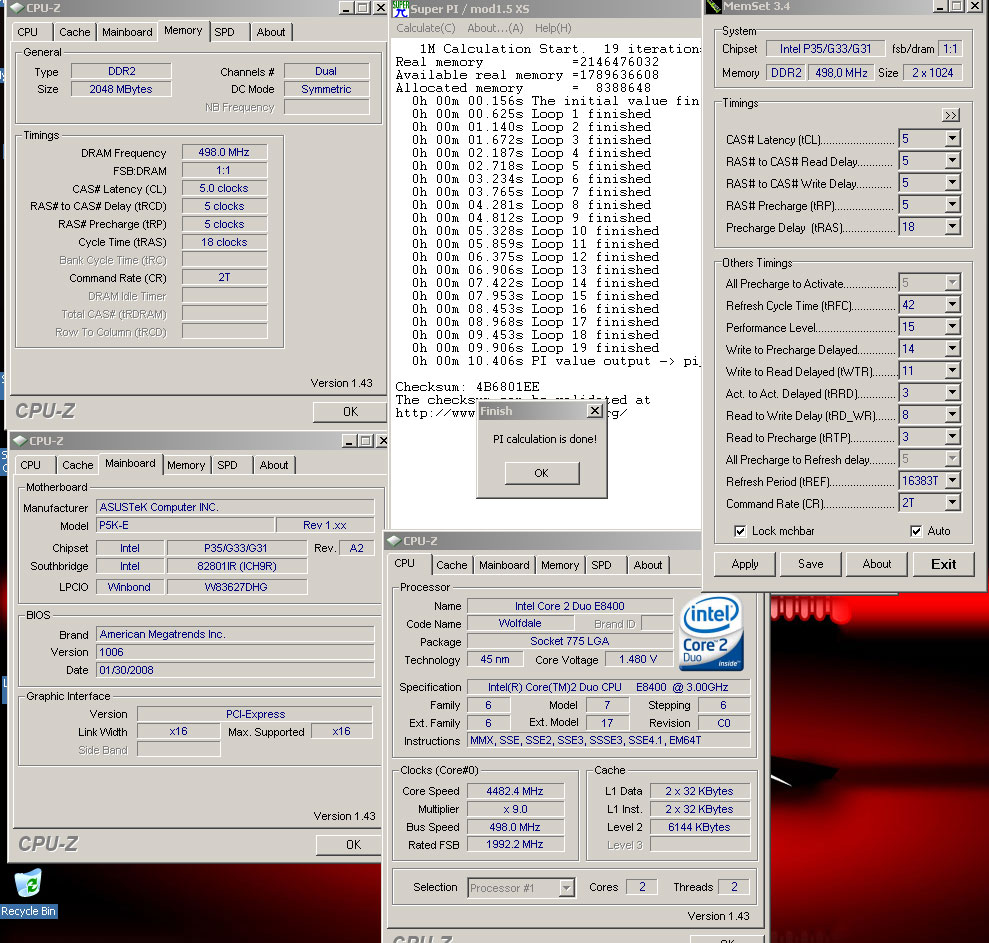
Task: Click the bottom CPU-Z processor window title icon
Action: pos(394,541)
